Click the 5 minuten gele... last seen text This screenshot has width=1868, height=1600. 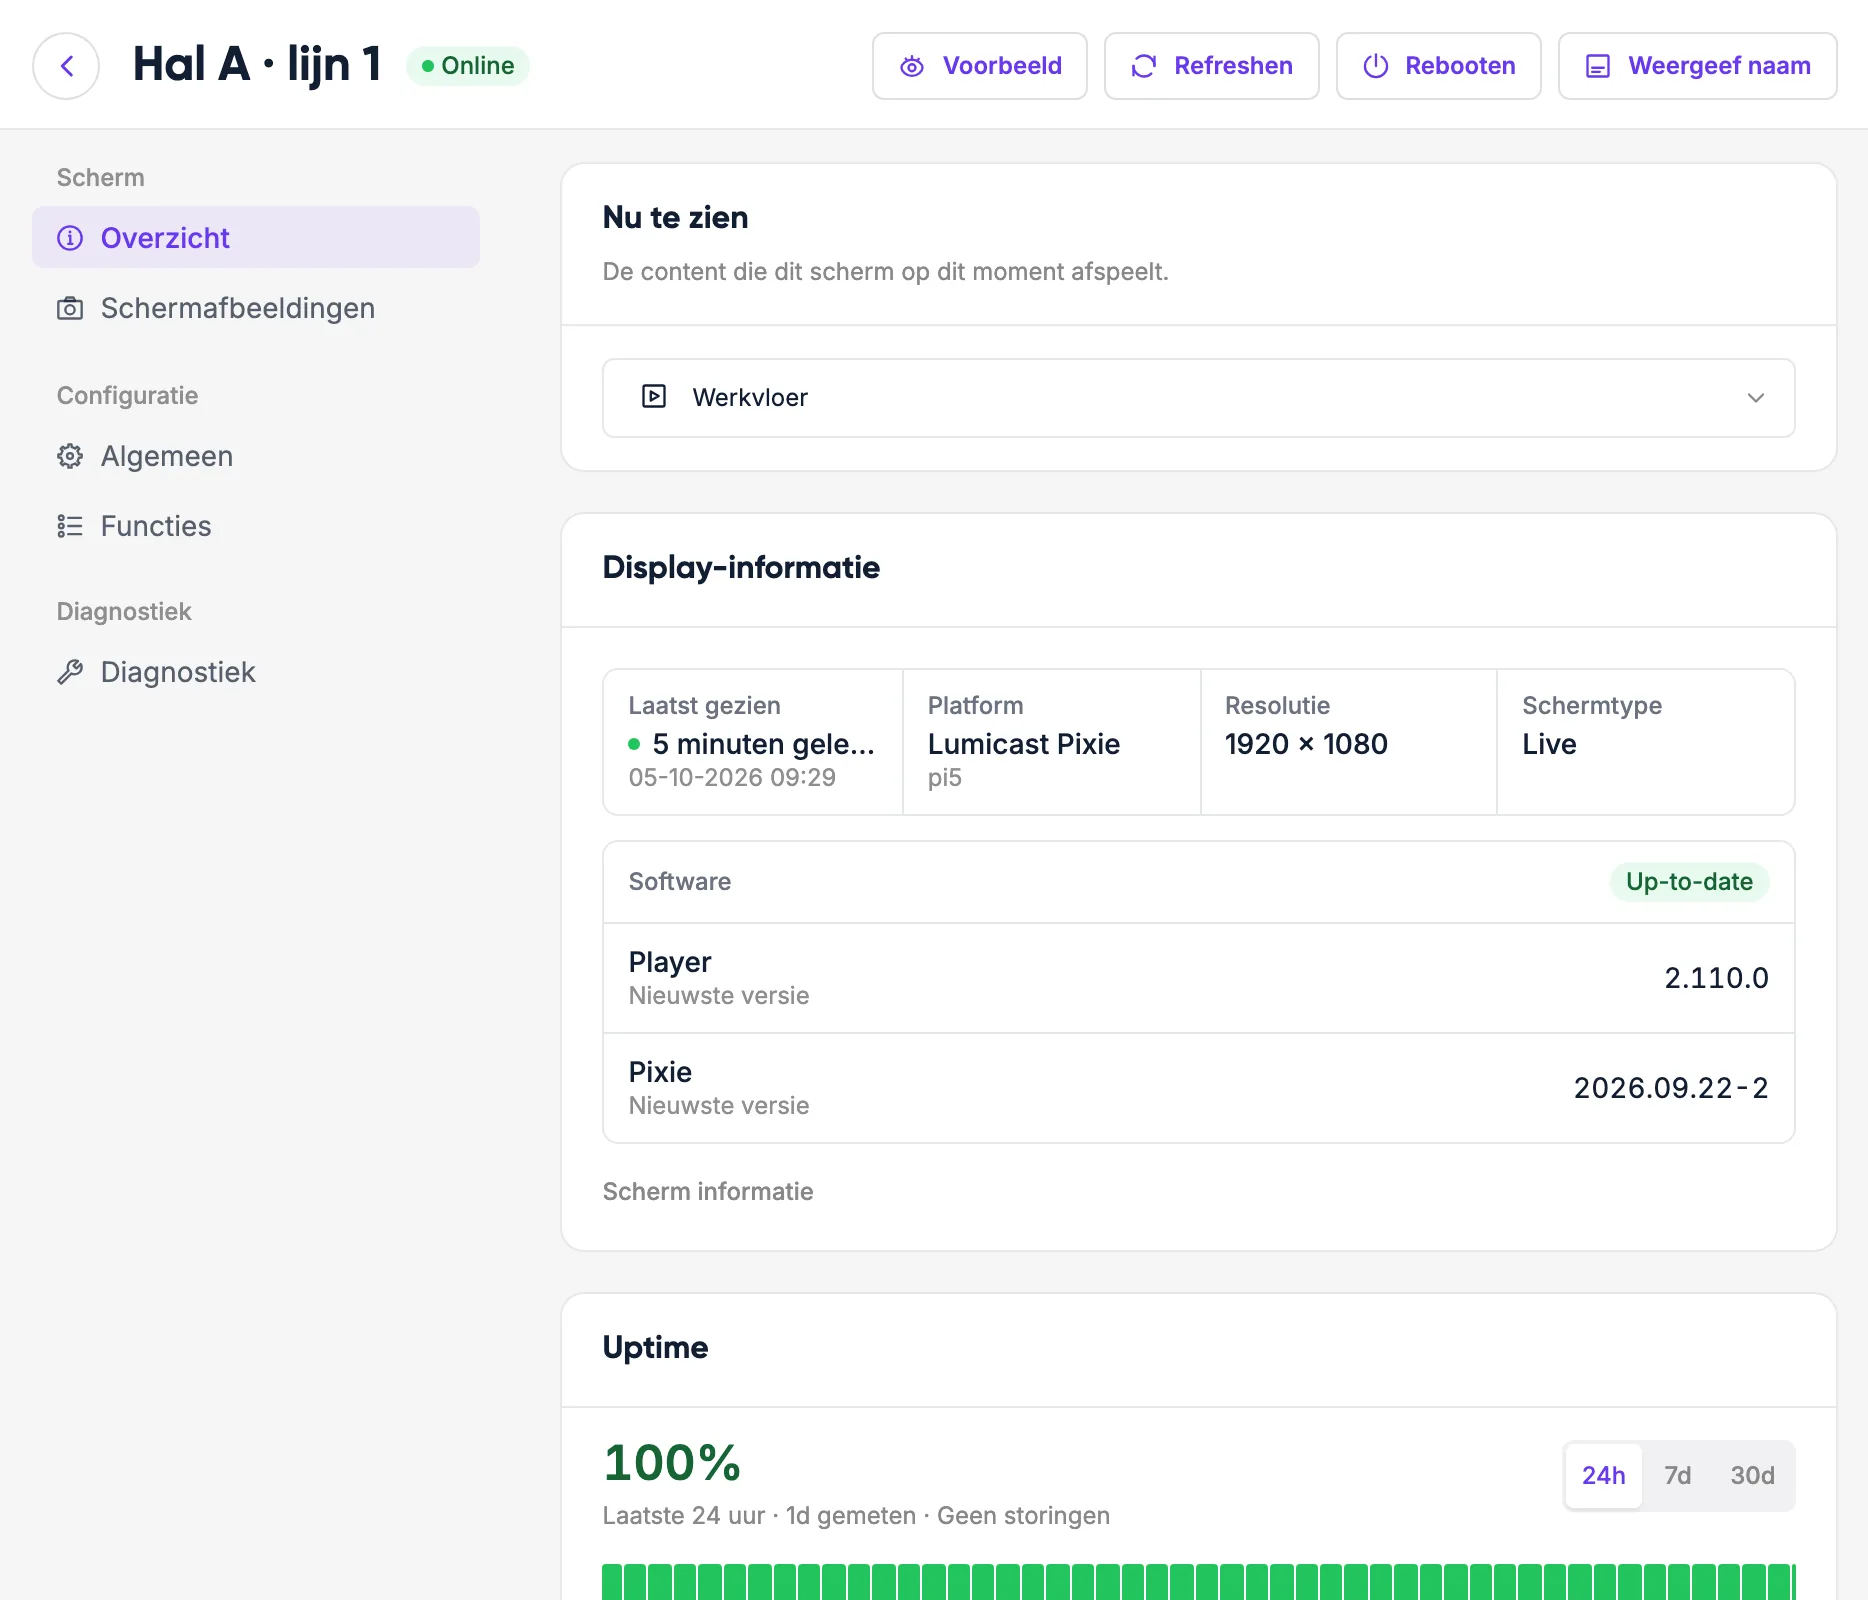click(x=763, y=744)
